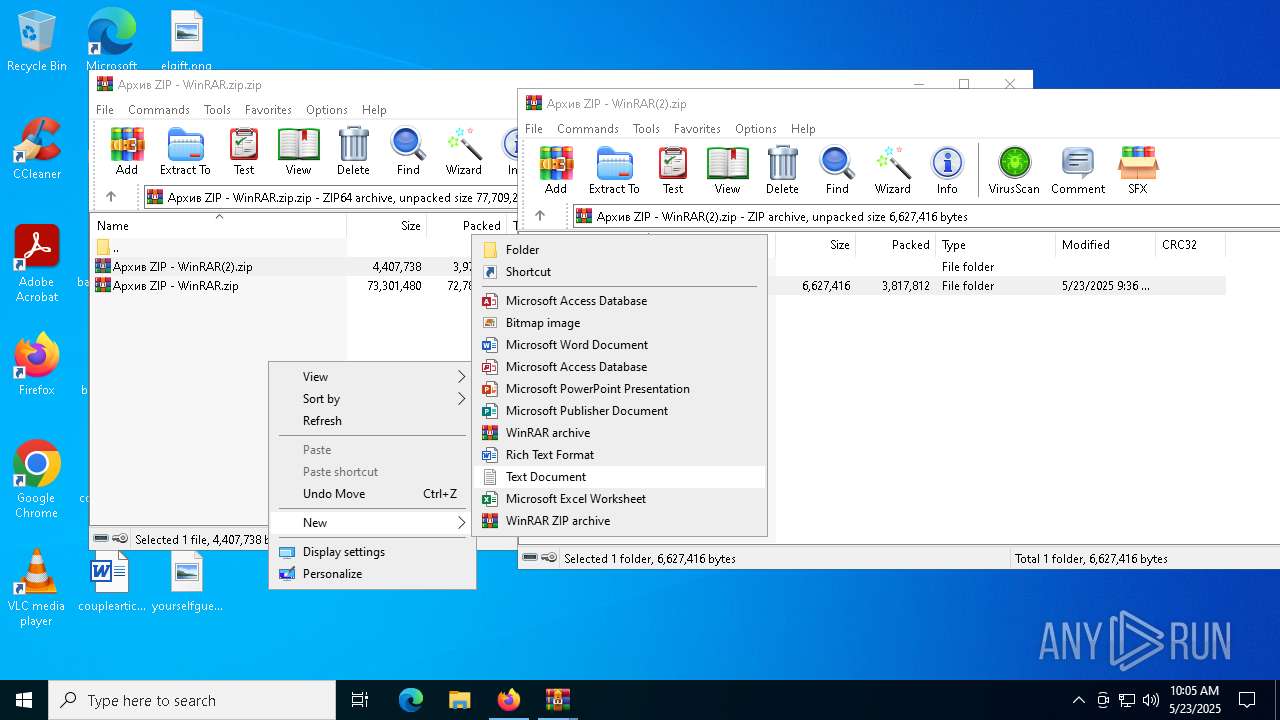Click the Windows Start button
Screen dimensions: 1280x720
24,700
